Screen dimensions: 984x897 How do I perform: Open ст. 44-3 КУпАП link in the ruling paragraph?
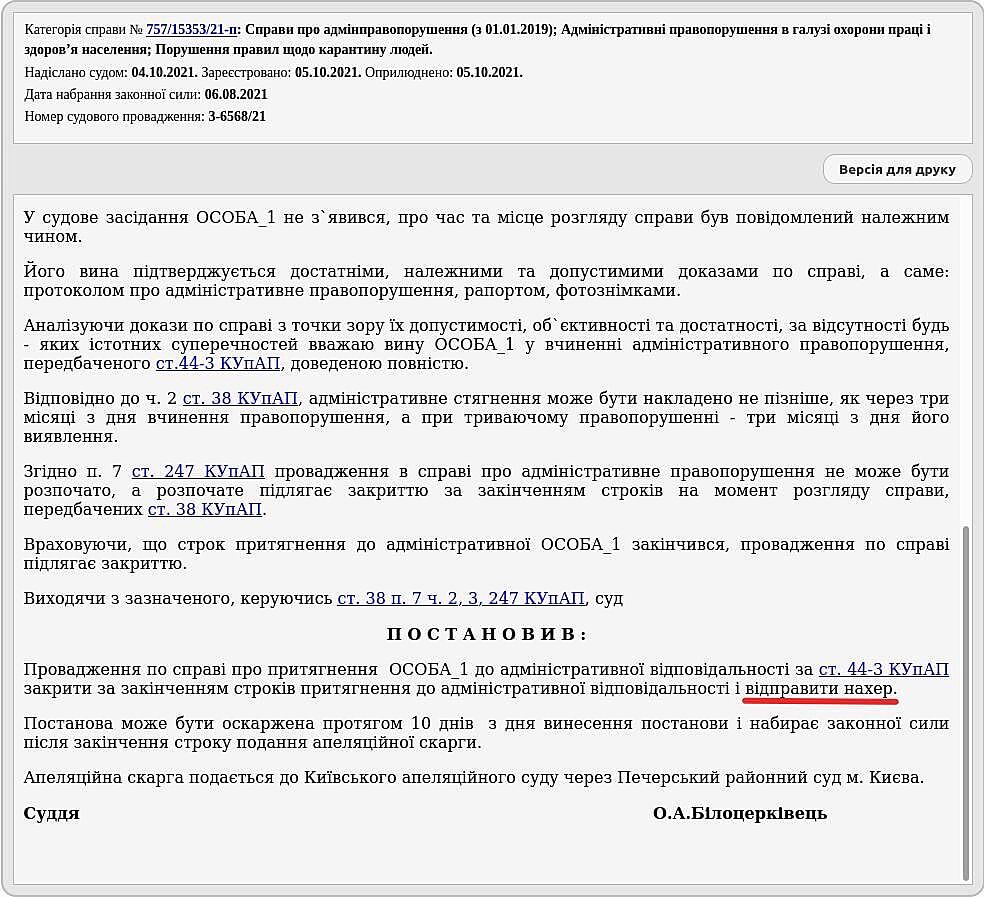pyautogui.click(x=883, y=669)
